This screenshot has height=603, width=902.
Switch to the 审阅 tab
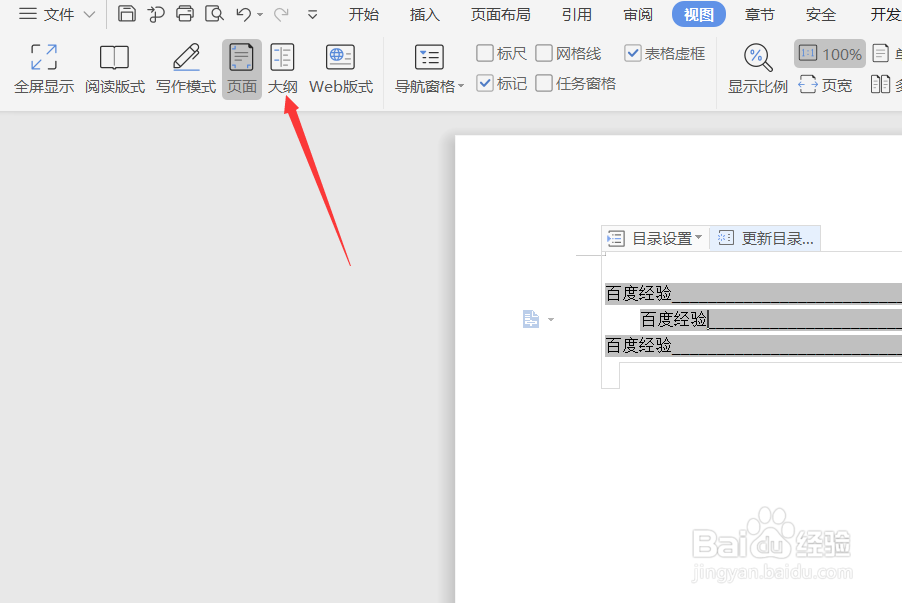tap(638, 14)
